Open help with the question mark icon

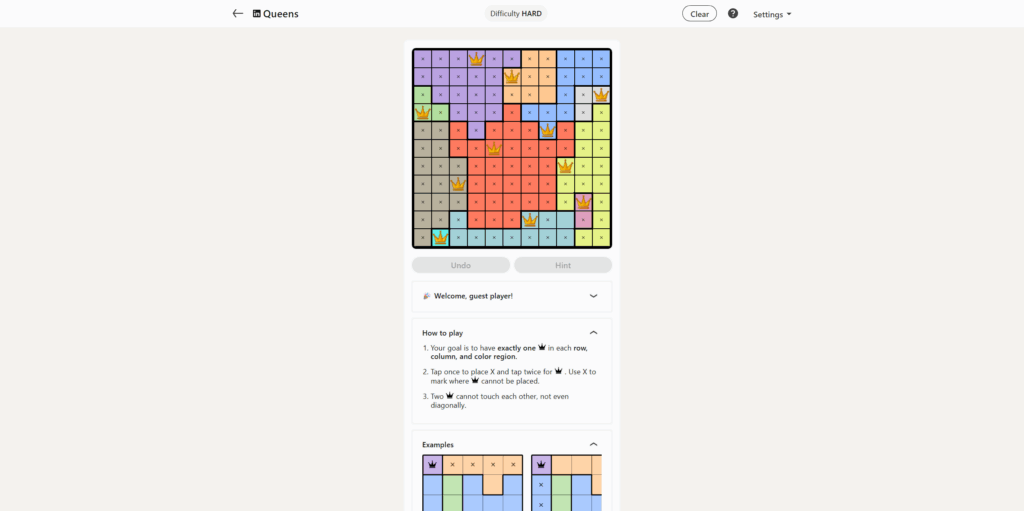click(733, 14)
